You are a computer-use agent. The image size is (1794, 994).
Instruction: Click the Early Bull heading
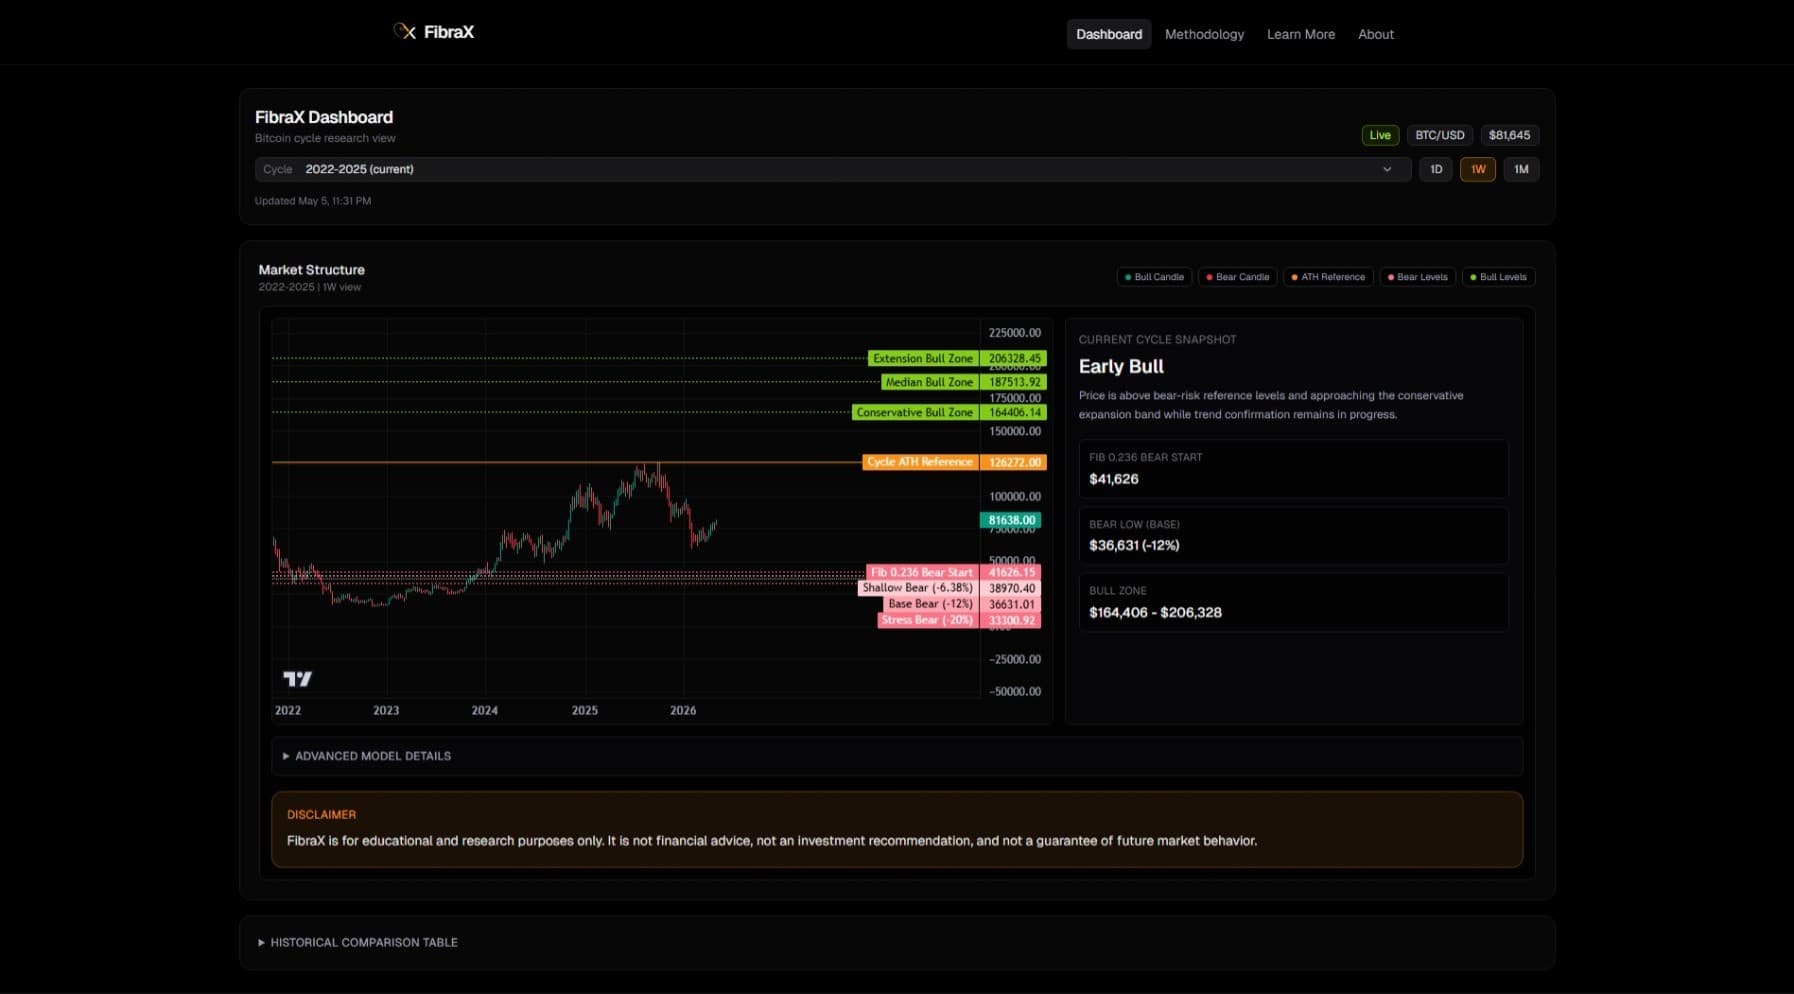1121,366
